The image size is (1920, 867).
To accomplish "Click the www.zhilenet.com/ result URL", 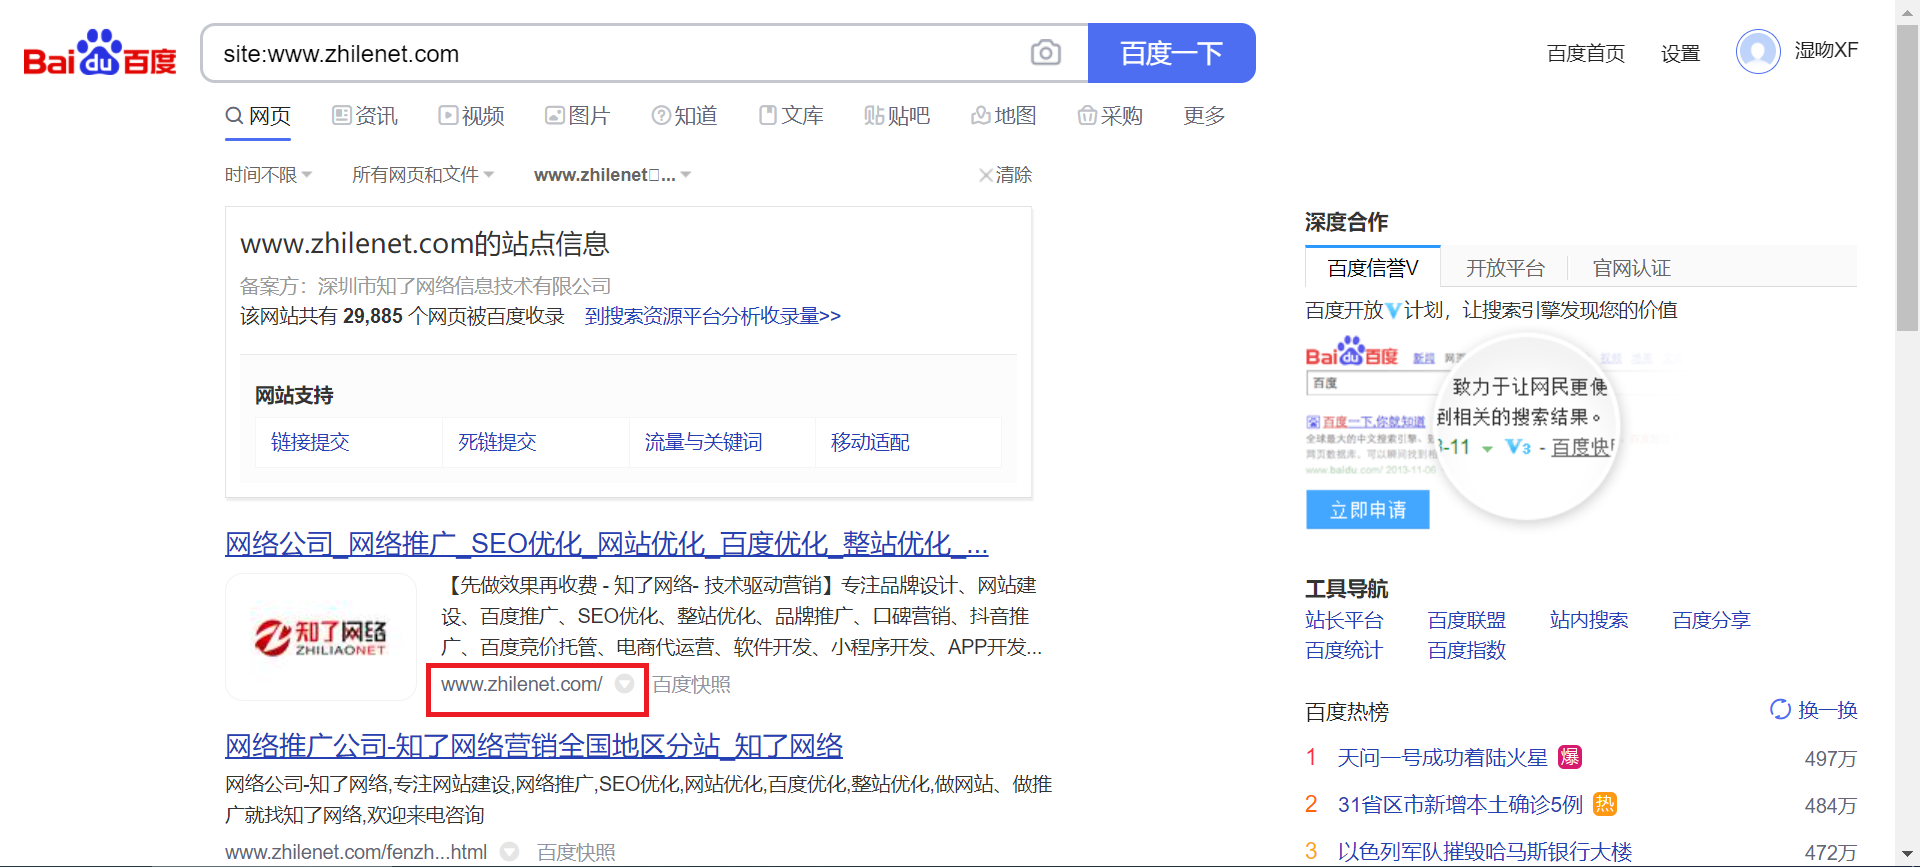I will coord(522,684).
